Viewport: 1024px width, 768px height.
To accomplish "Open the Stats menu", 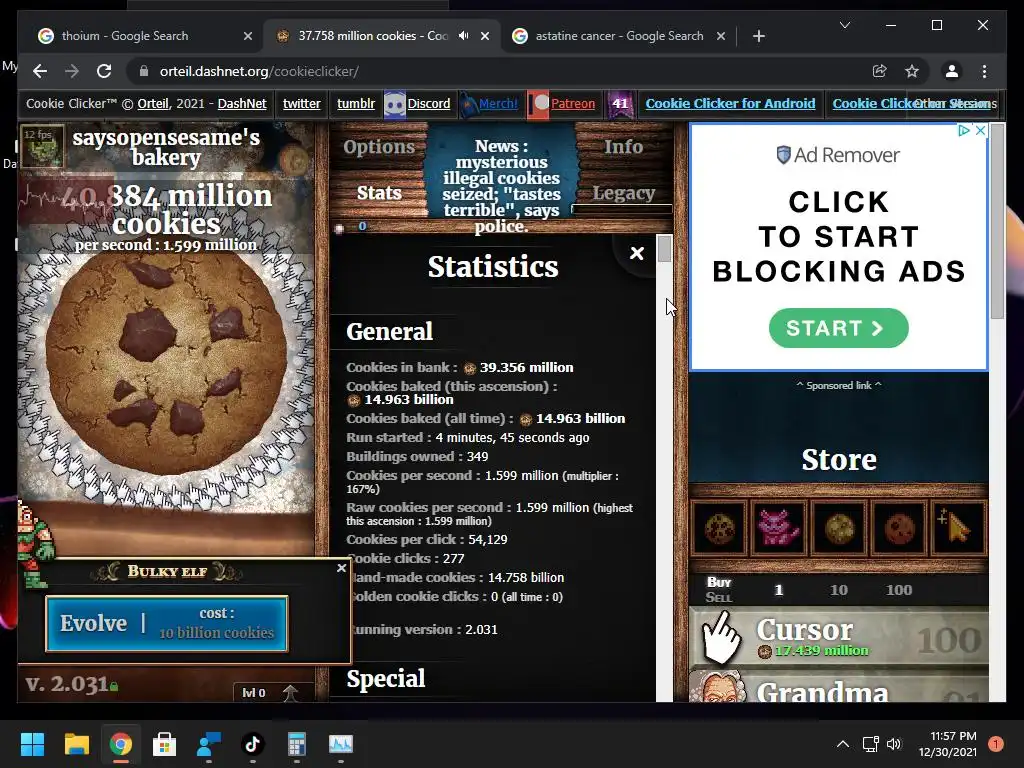I will click(379, 193).
